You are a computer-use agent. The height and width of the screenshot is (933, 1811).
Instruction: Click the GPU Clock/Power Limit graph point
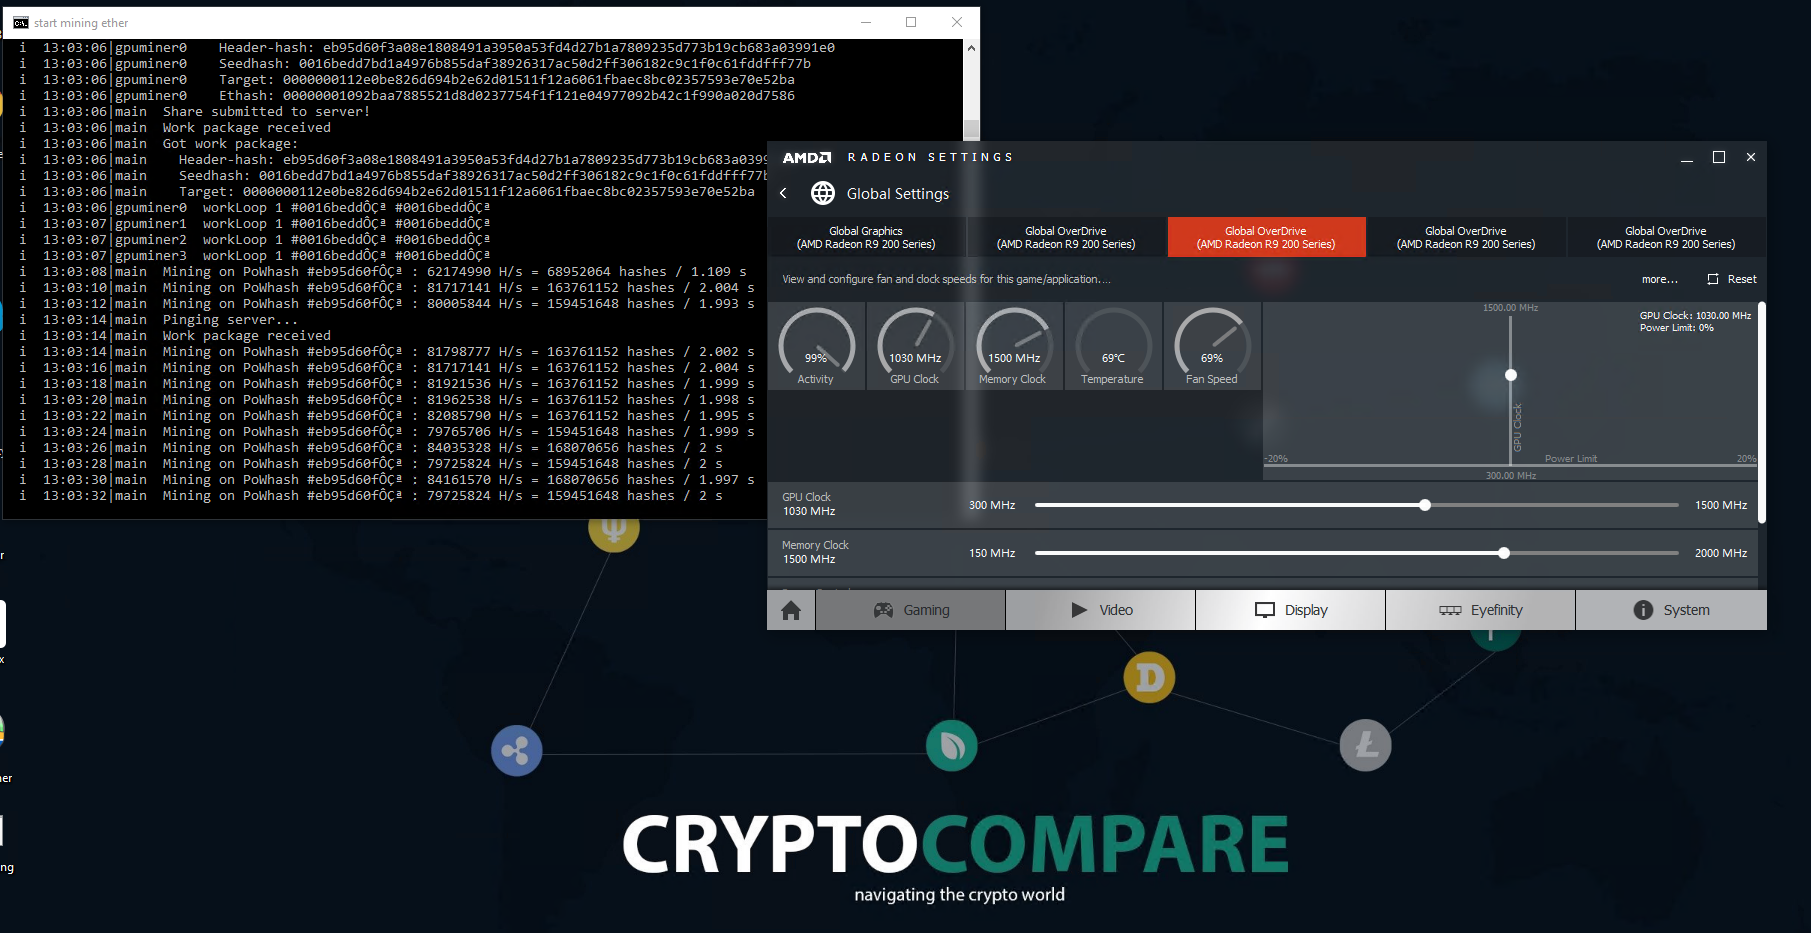point(1511,375)
